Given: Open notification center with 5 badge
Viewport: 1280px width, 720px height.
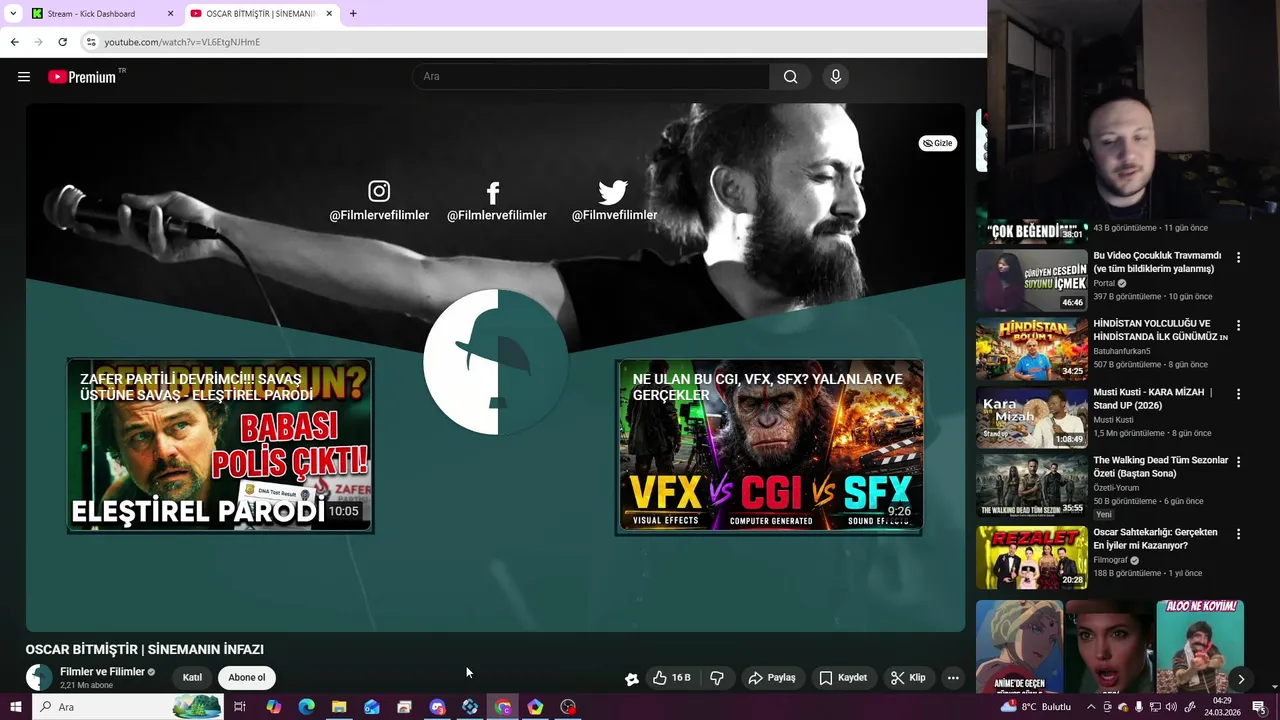Looking at the screenshot, I should [x=1259, y=707].
